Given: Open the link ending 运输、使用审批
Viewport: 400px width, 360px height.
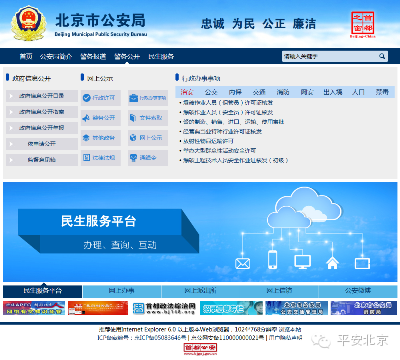Looking at the screenshot, I should click(233, 122).
